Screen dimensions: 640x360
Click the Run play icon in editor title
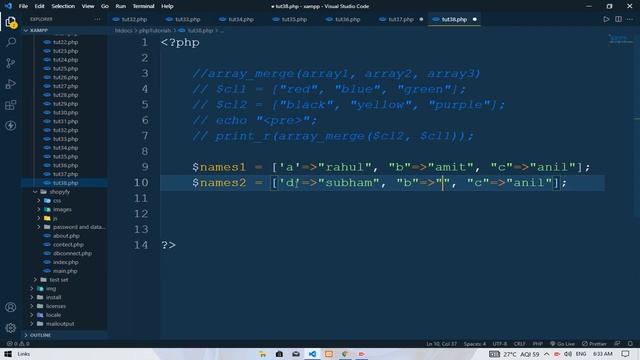[606, 19]
